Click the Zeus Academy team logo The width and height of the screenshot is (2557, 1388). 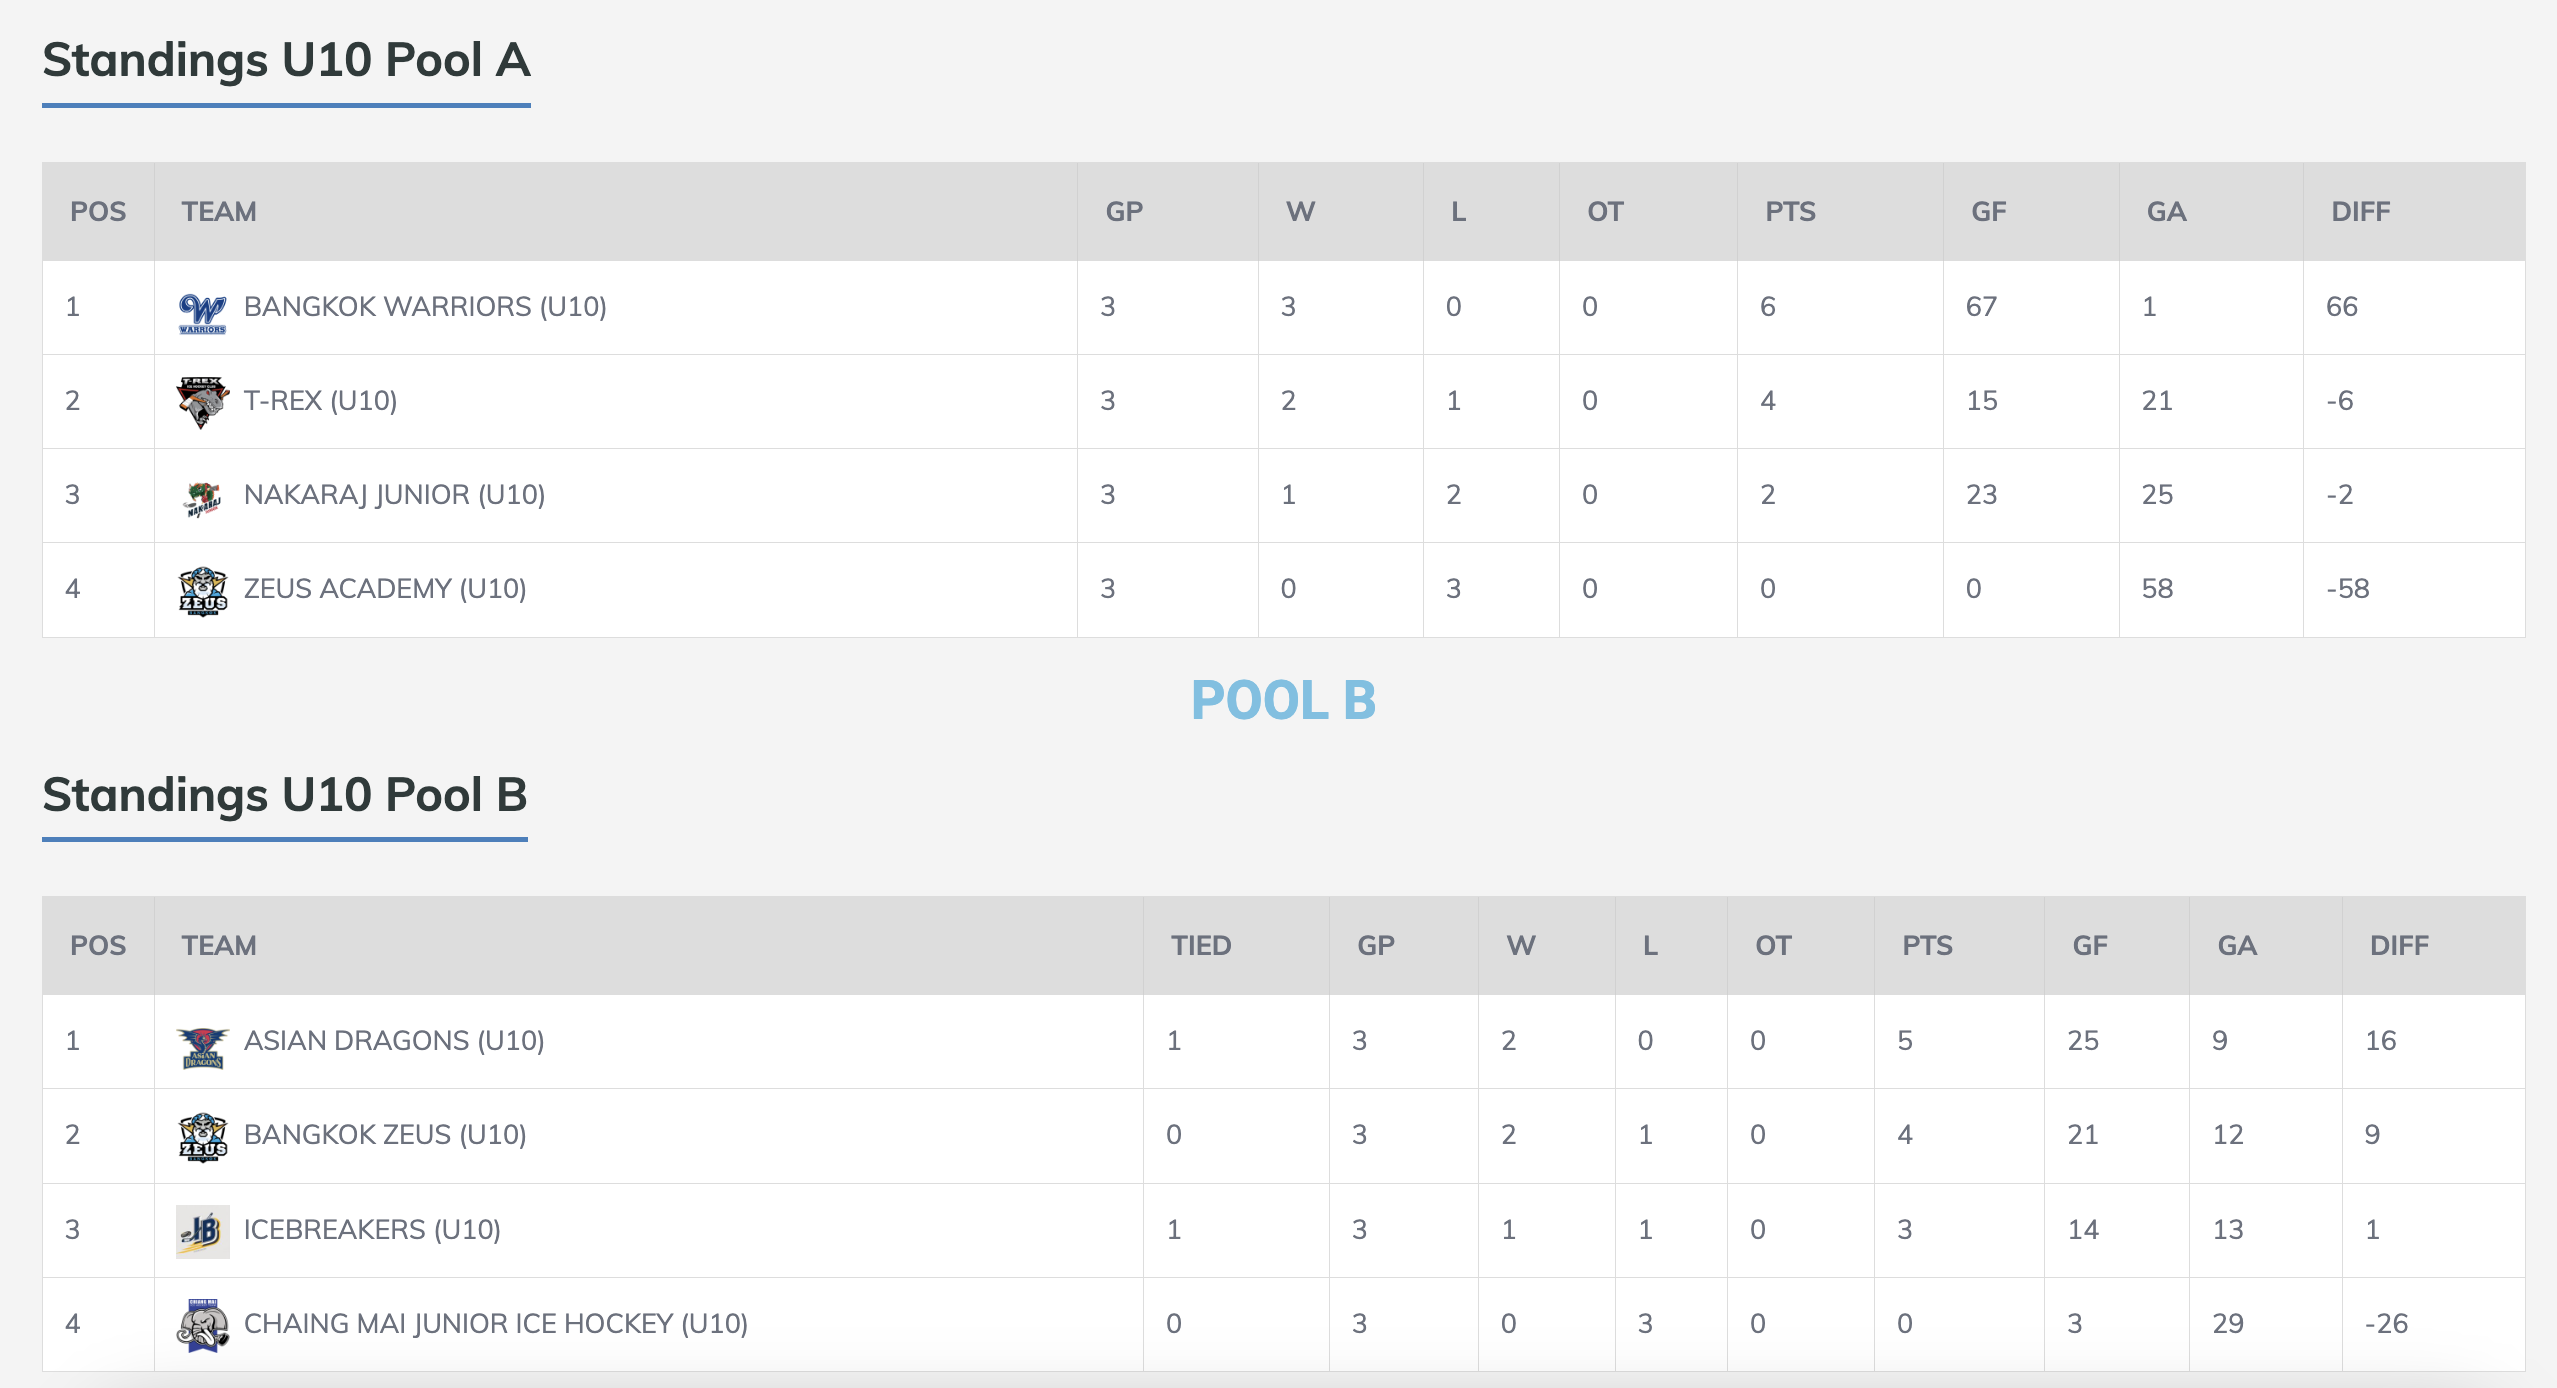click(x=203, y=591)
